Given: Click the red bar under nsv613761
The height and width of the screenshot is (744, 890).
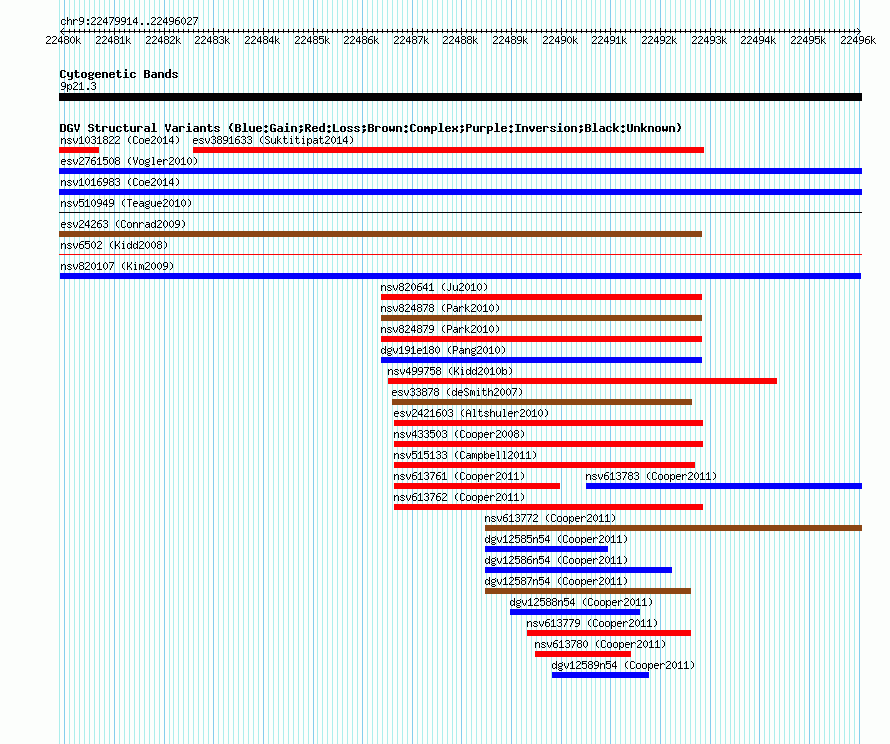Looking at the screenshot, I should [477, 486].
